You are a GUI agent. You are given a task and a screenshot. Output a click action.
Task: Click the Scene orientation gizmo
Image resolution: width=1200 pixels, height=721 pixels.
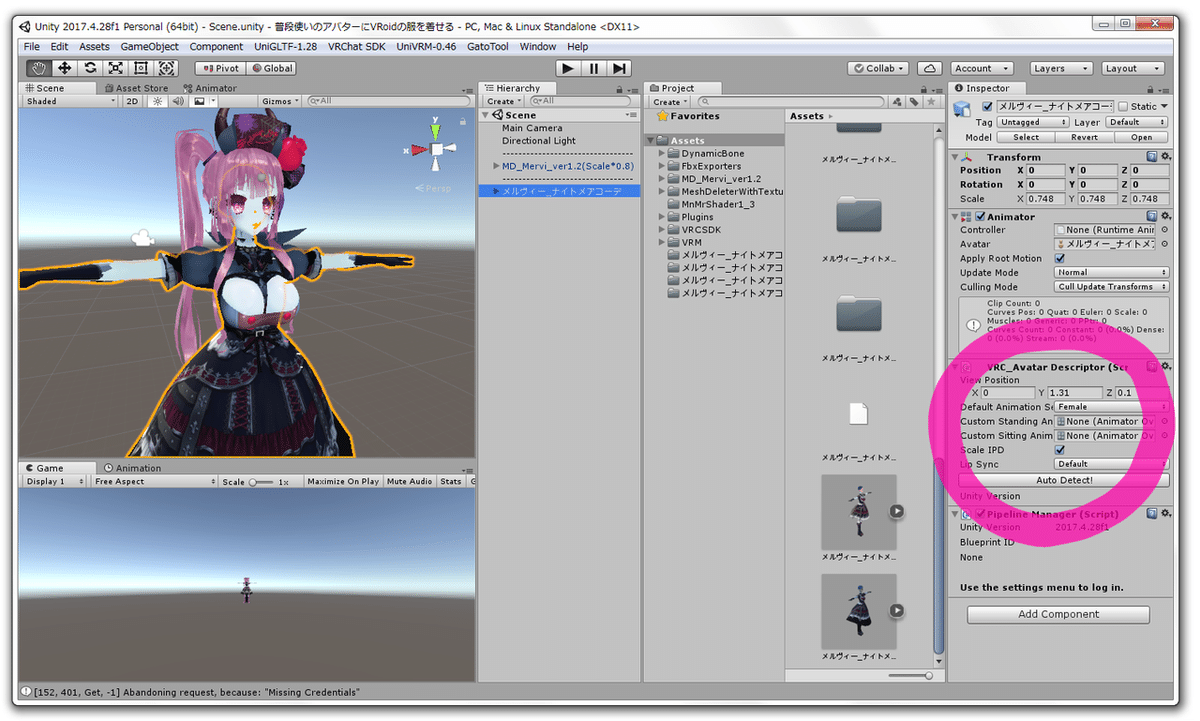tap(437, 149)
